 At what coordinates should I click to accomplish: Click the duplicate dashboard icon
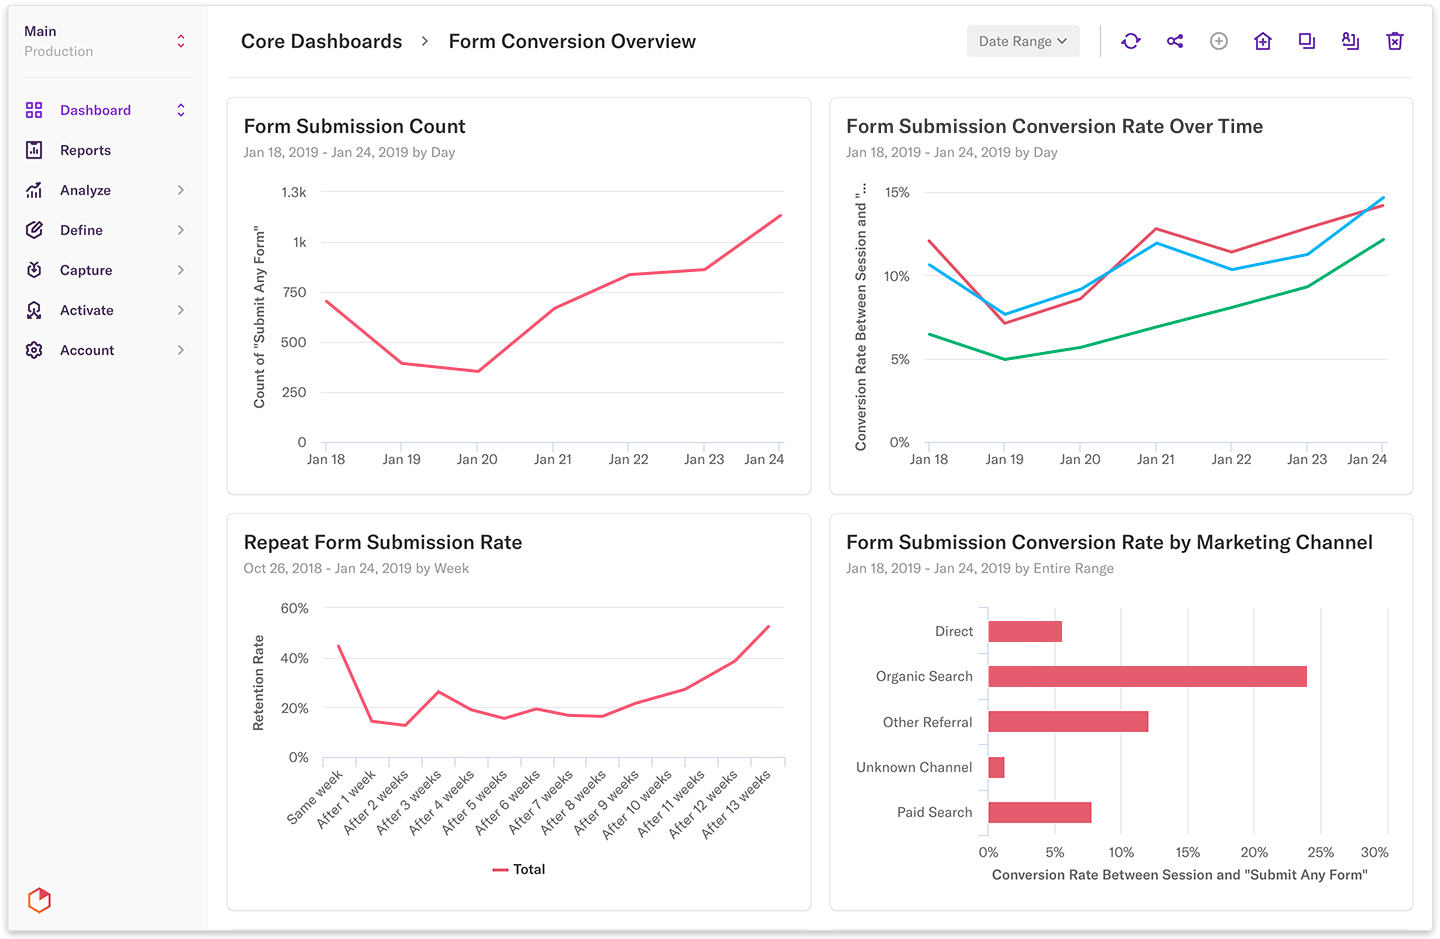pos(1307,41)
